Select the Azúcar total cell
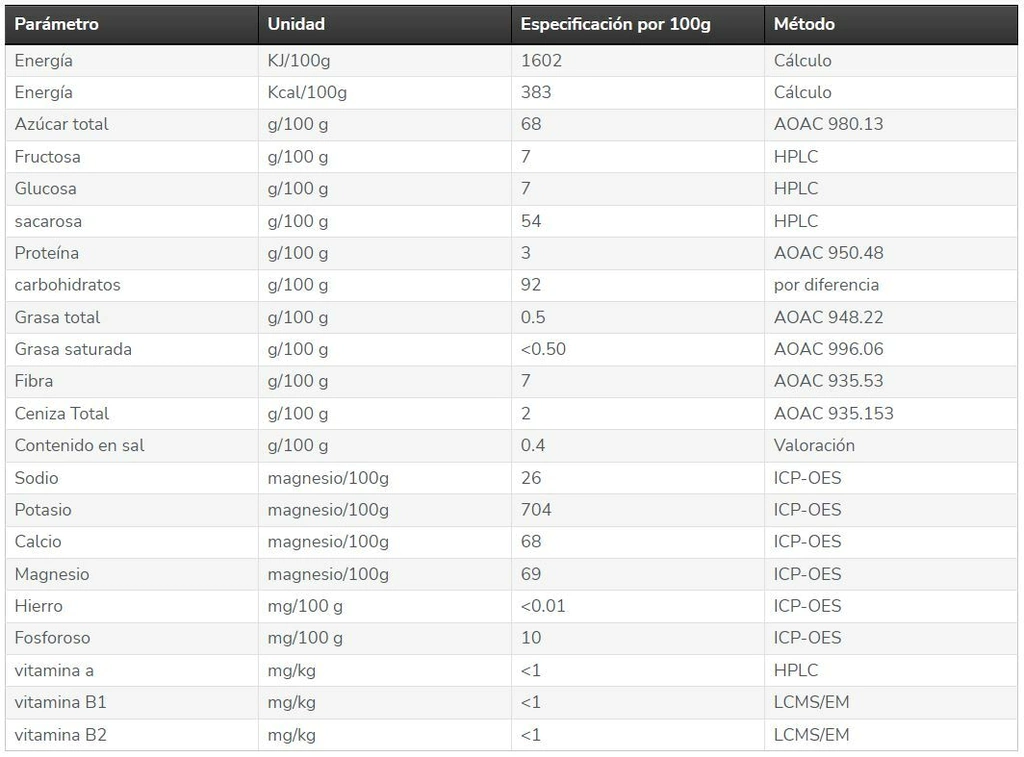Image resolution: width=1024 pixels, height=757 pixels. click(x=62, y=124)
